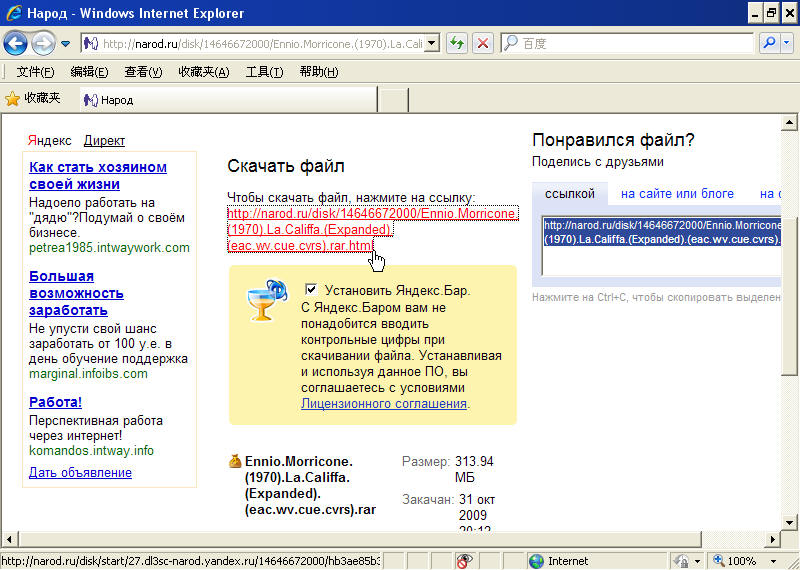
Task: Open the search provider dropdown arrow
Action: tap(788, 44)
